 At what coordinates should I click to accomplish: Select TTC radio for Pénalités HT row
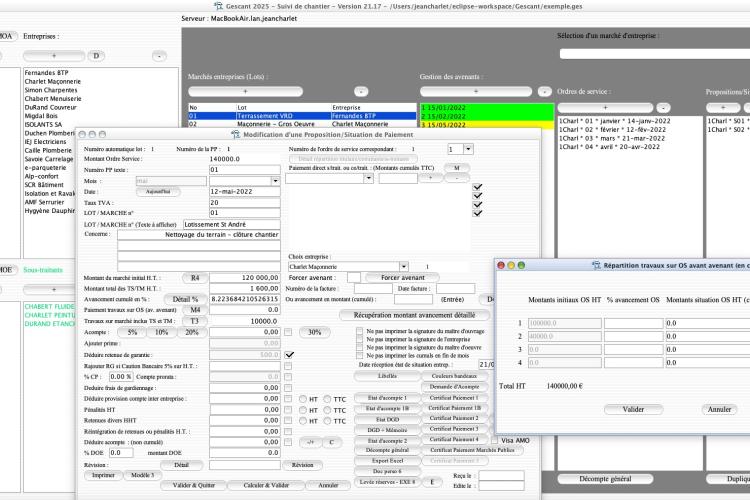tap(327, 410)
